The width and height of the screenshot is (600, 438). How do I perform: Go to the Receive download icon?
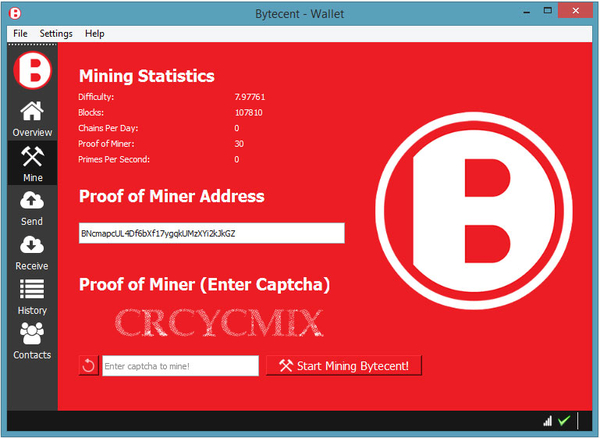pos(32,250)
